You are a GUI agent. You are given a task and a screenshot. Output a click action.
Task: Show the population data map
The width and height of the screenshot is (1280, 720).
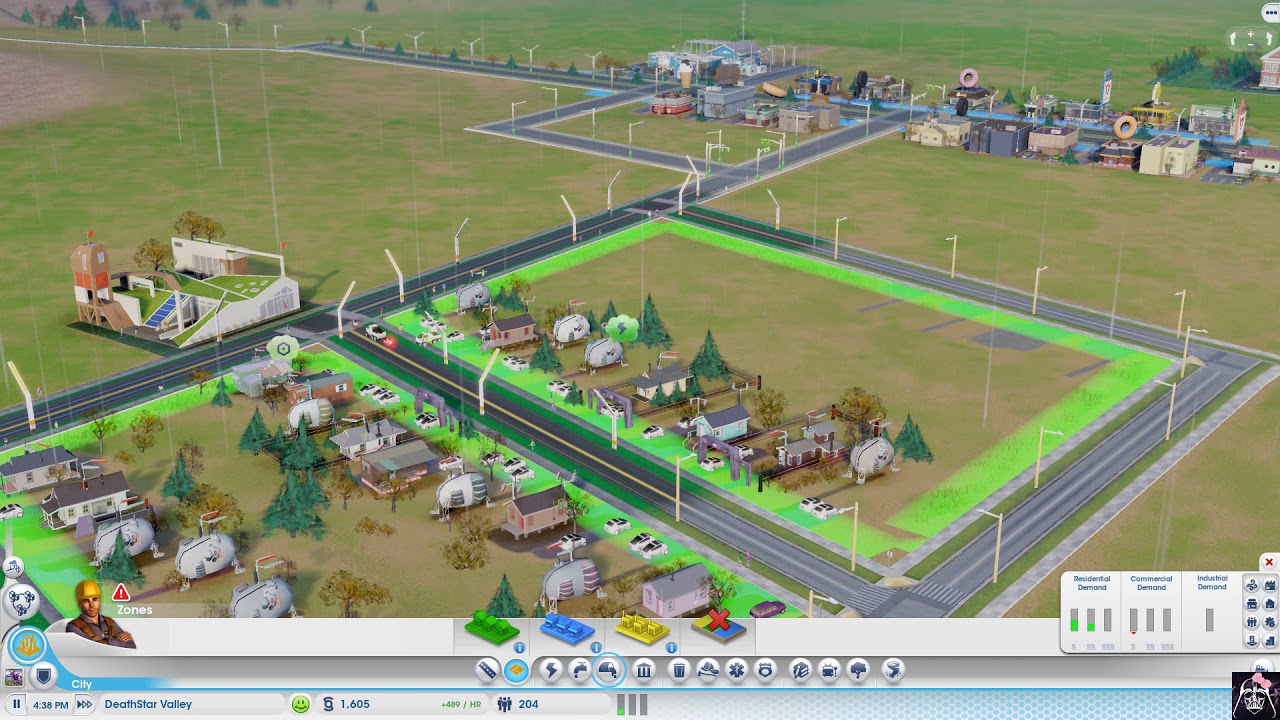pyautogui.click(x=1252, y=622)
